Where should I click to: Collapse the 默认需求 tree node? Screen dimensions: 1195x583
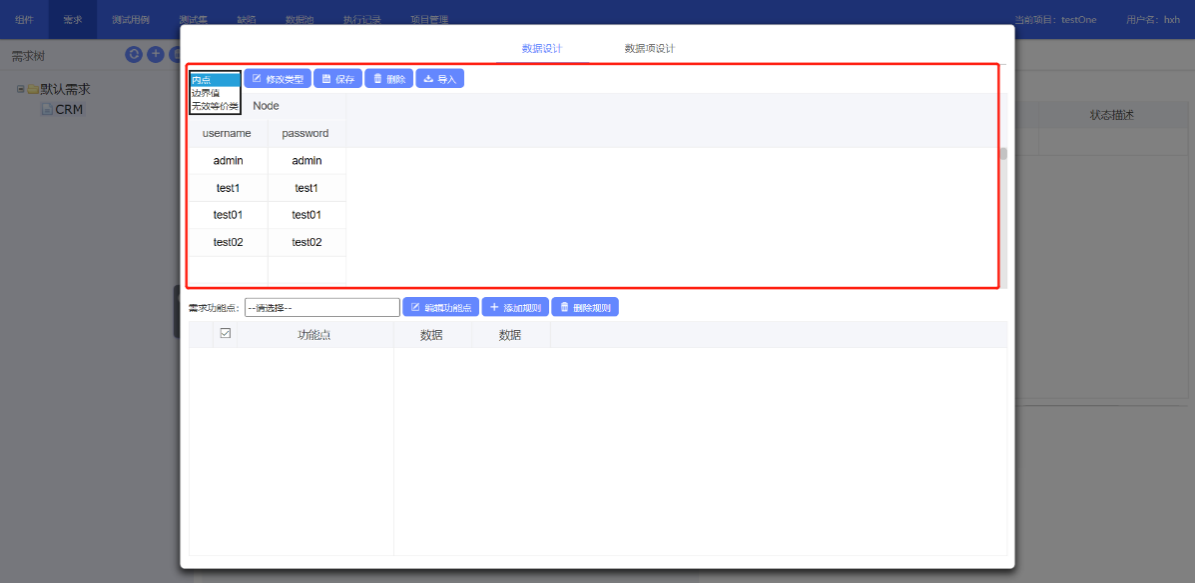tap(20, 89)
